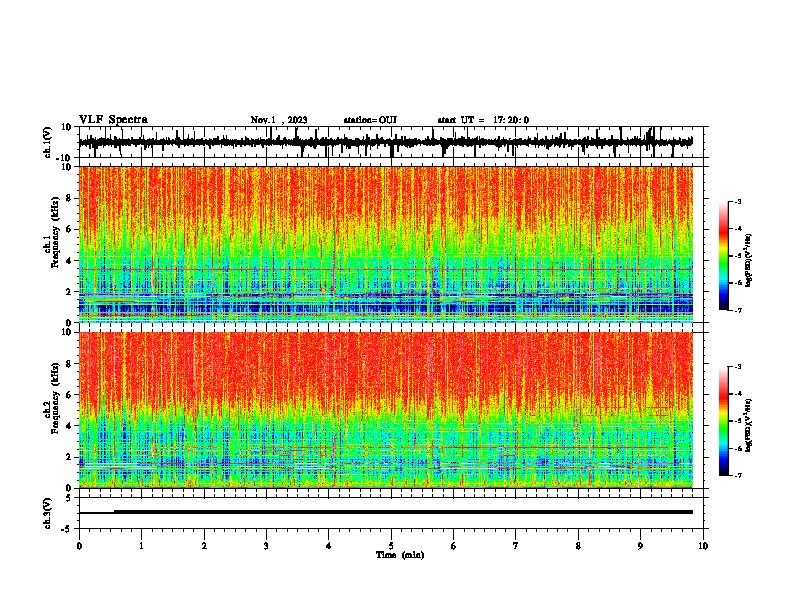Click time axis tick label "10"
The height and width of the screenshot is (612, 792).
(703, 546)
